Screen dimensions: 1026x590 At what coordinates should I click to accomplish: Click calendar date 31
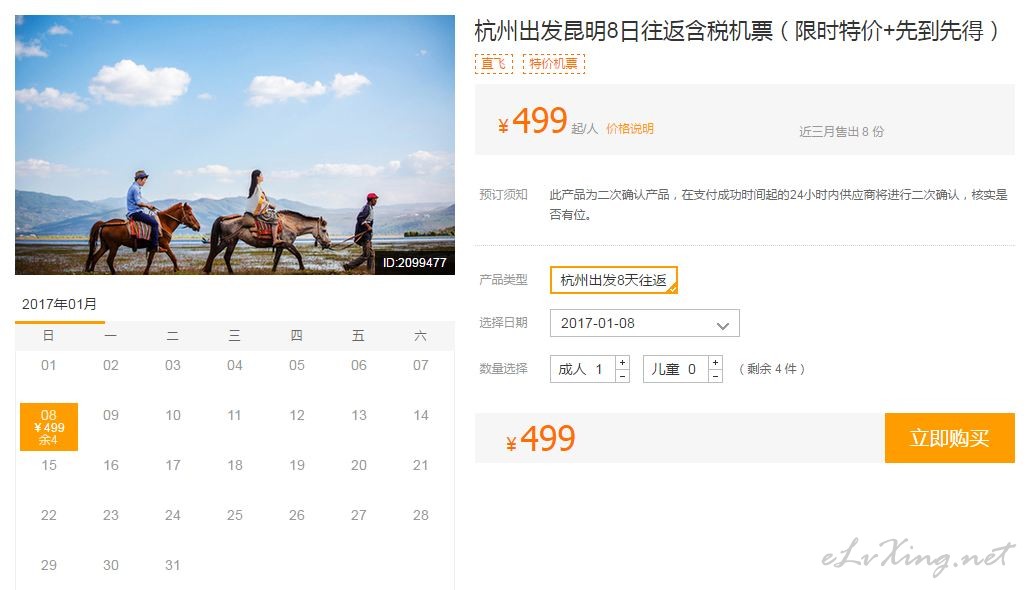173,564
